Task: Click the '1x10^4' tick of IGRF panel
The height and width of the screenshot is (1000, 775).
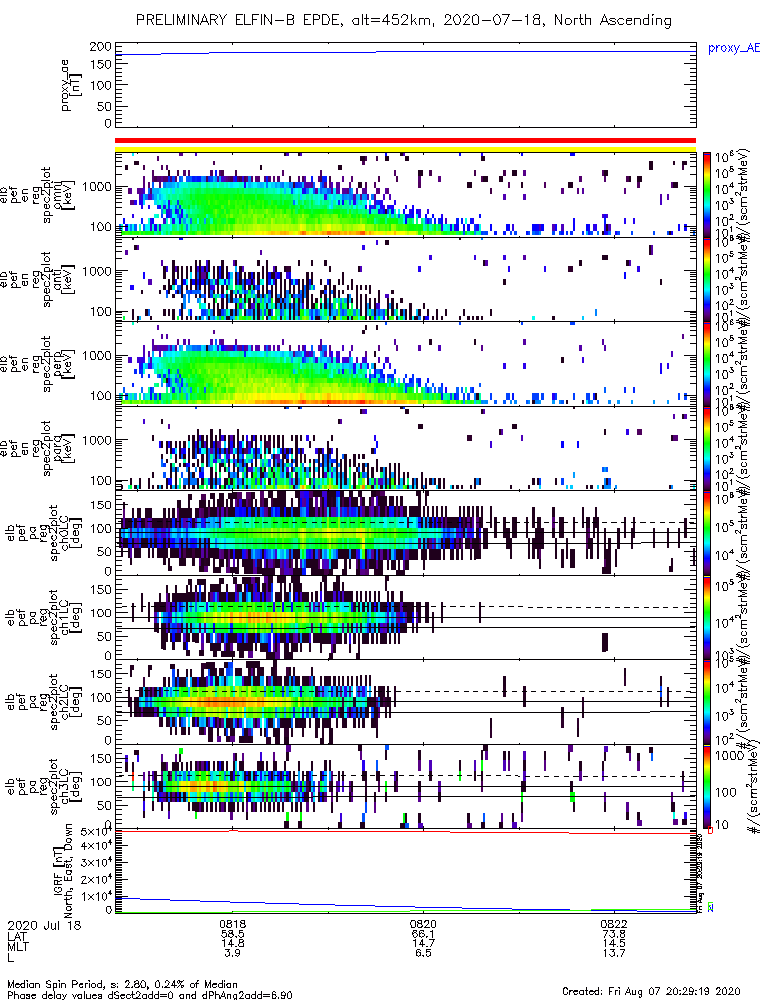Action: tap(96, 896)
